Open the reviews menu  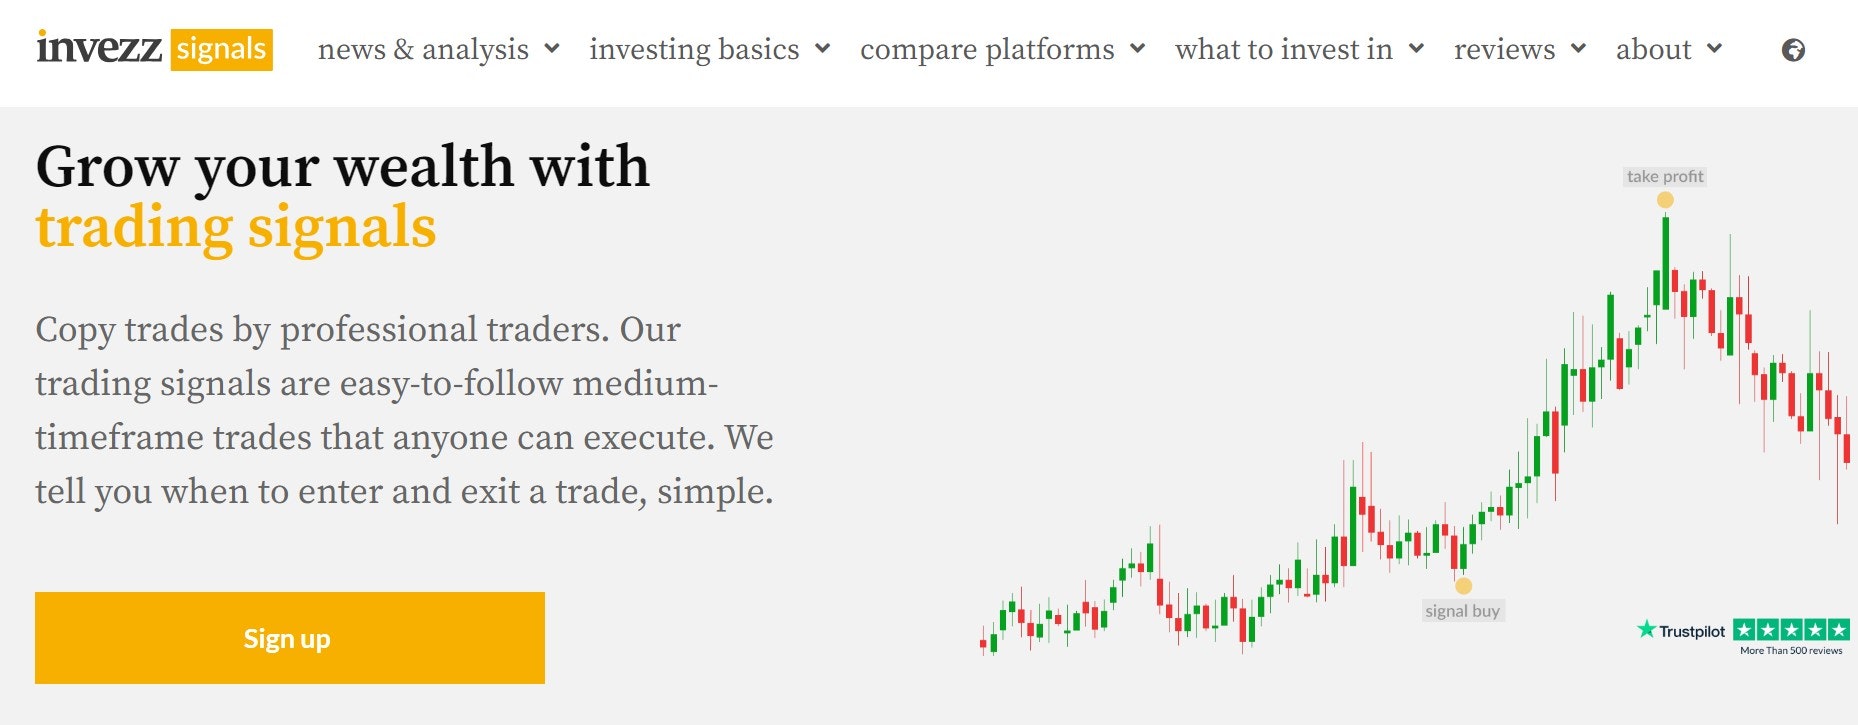(x=1520, y=49)
